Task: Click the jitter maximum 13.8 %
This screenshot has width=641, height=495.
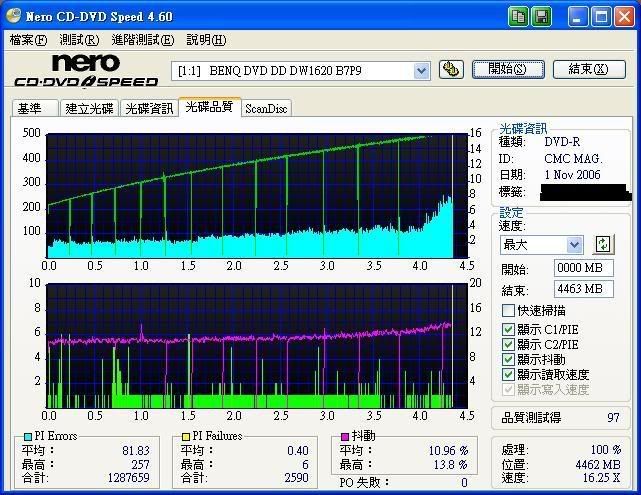Action: 451,465
